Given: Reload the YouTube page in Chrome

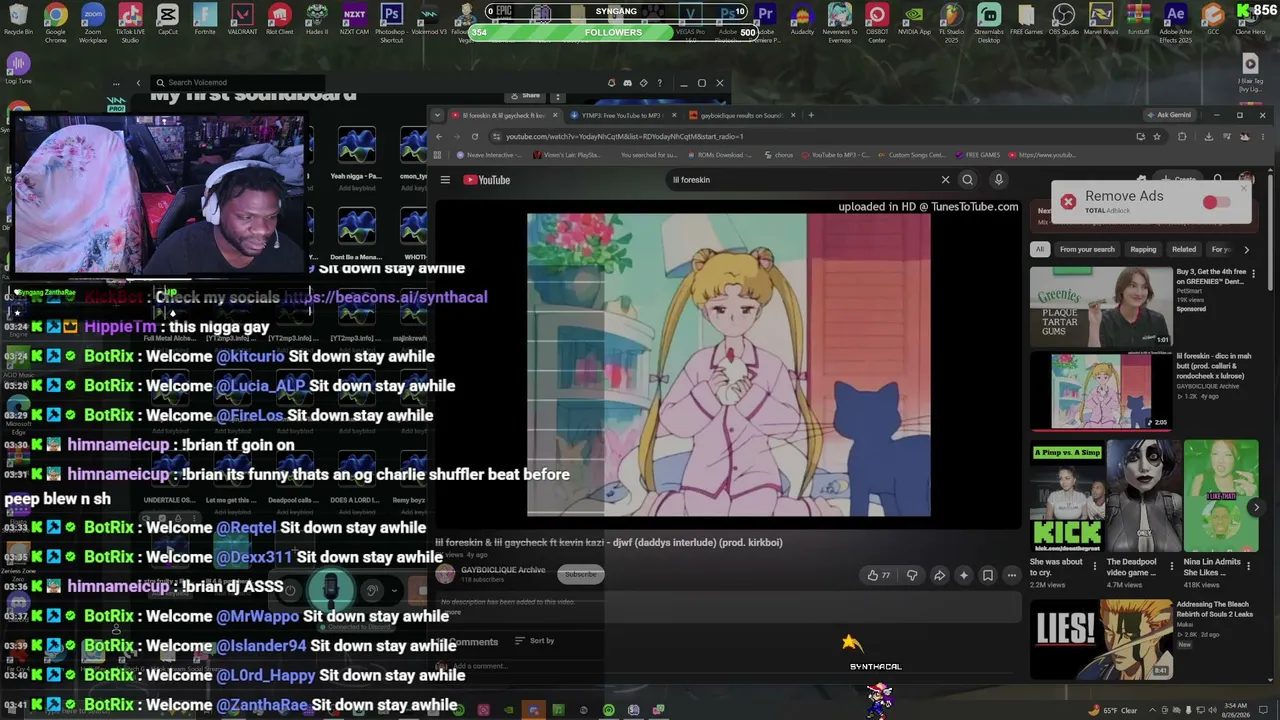Looking at the screenshot, I should [x=475, y=136].
